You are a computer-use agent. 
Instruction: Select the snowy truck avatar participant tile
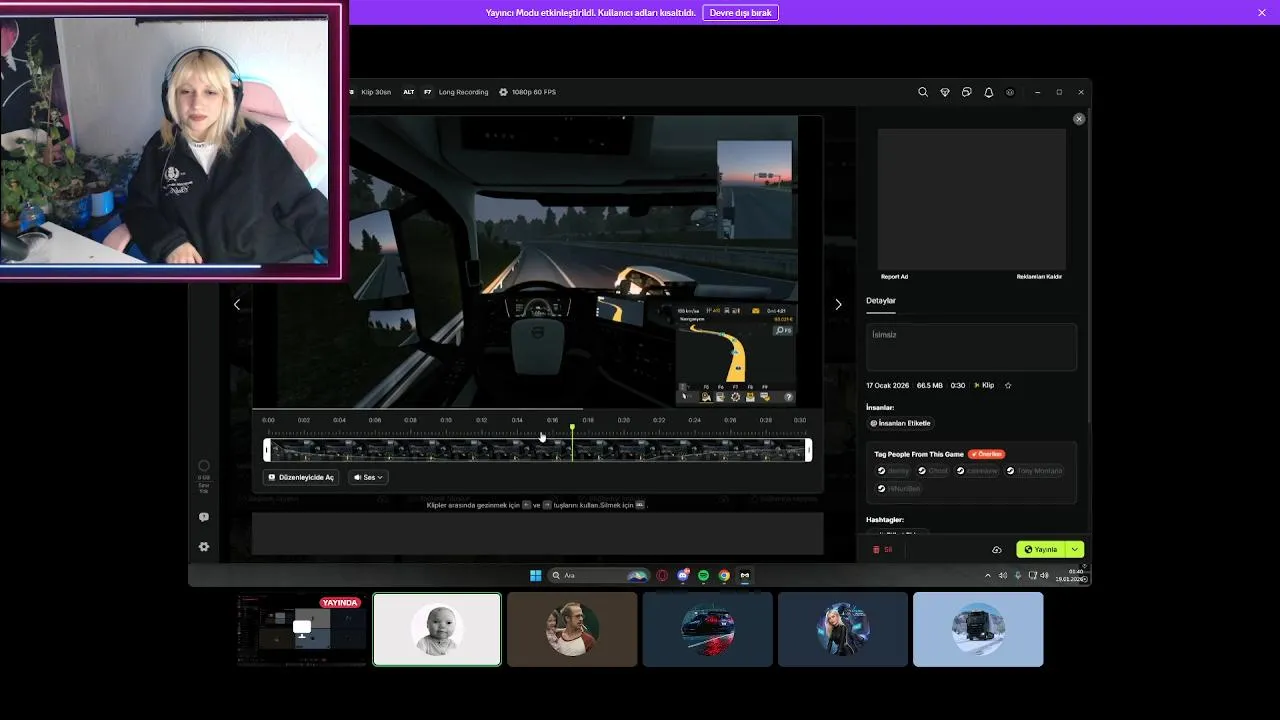click(978, 629)
